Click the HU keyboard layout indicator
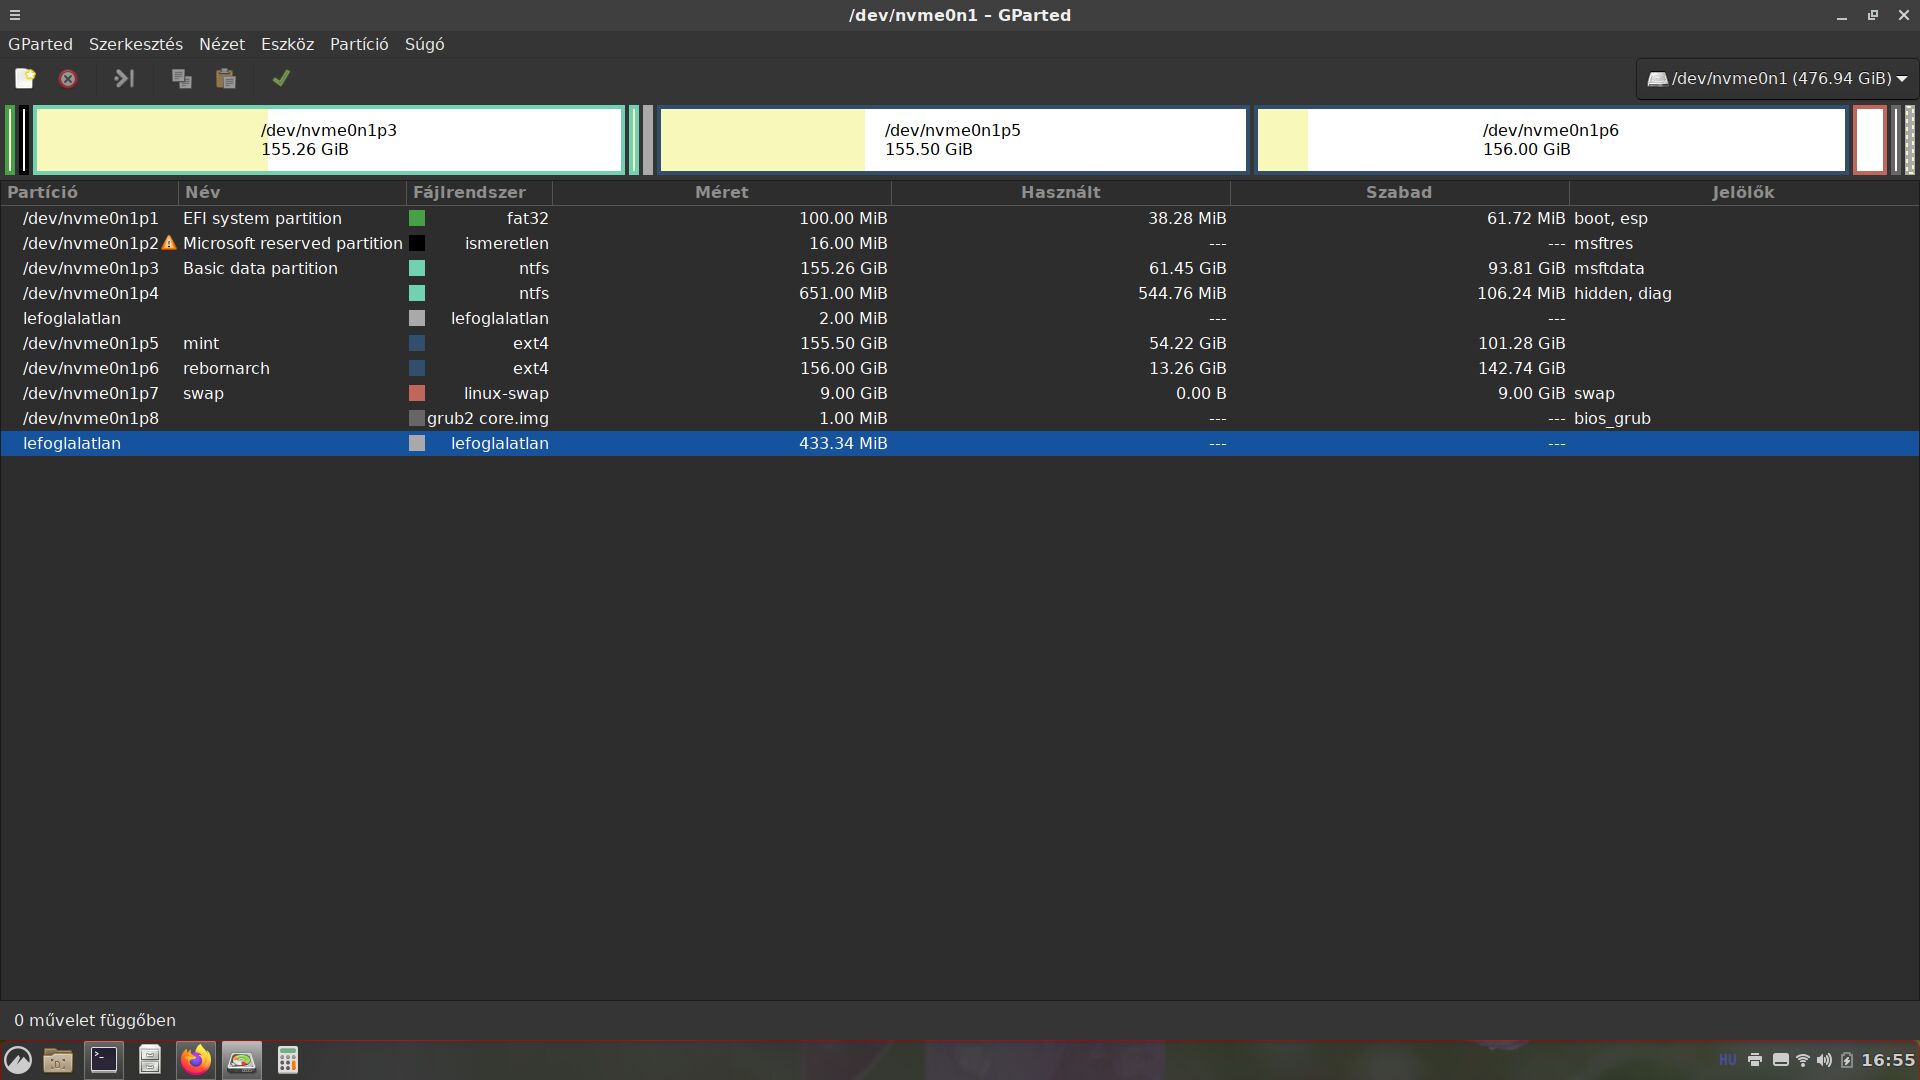Viewport: 1920px width, 1080px height. [x=1727, y=1060]
